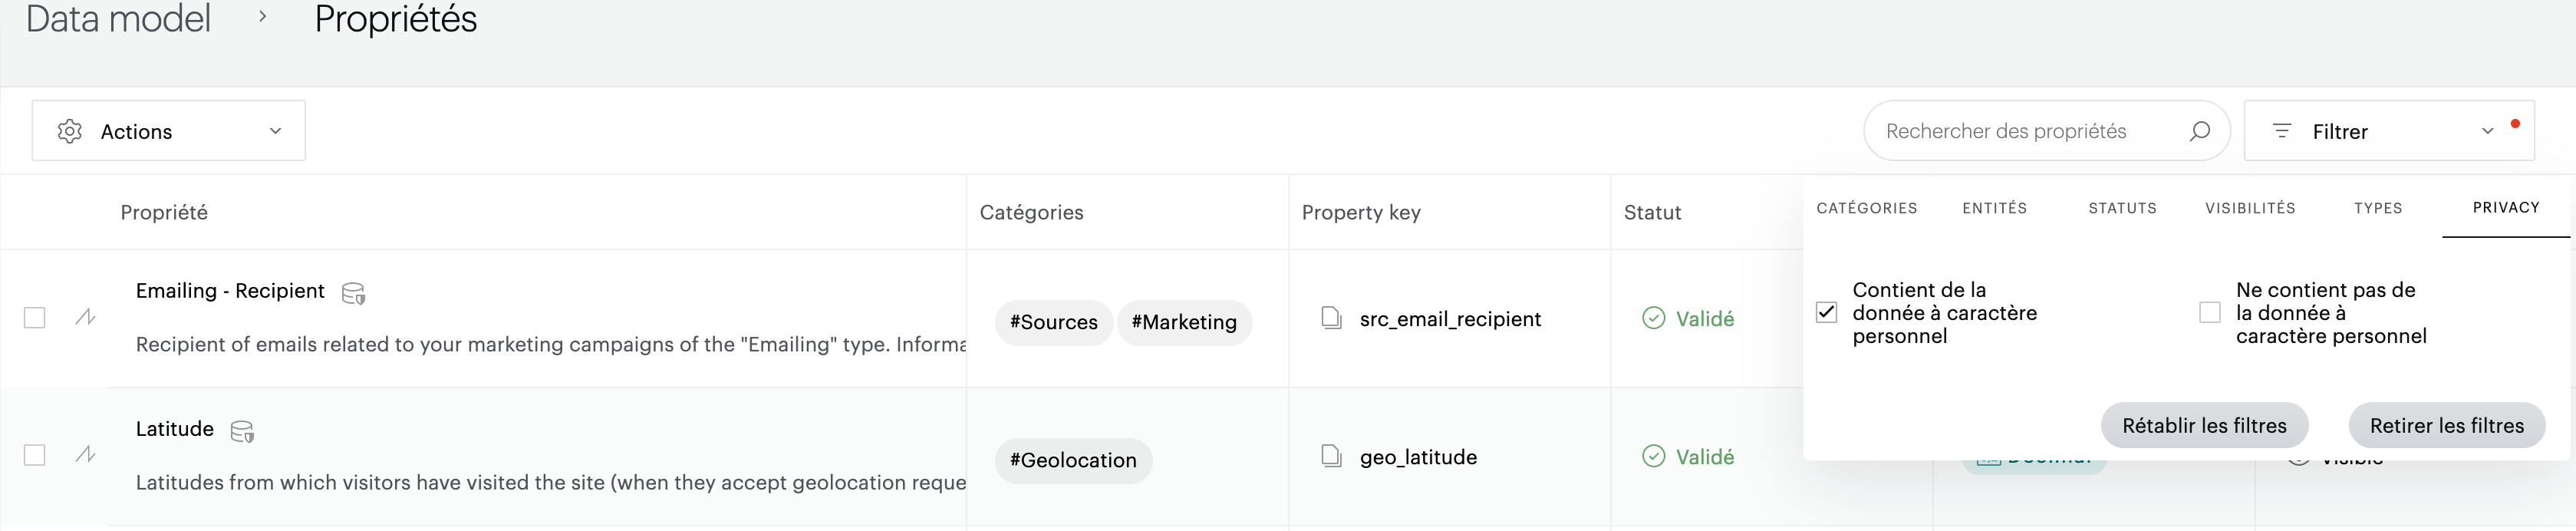Select the Latitude row checkbox
Screen dimensions: 2576x531
(x=35, y=455)
